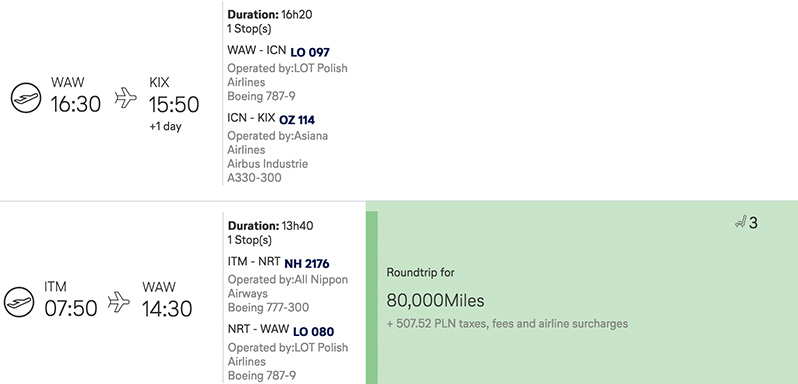
Task: Click the Duration 16h20 label
Action: (x=270, y=15)
